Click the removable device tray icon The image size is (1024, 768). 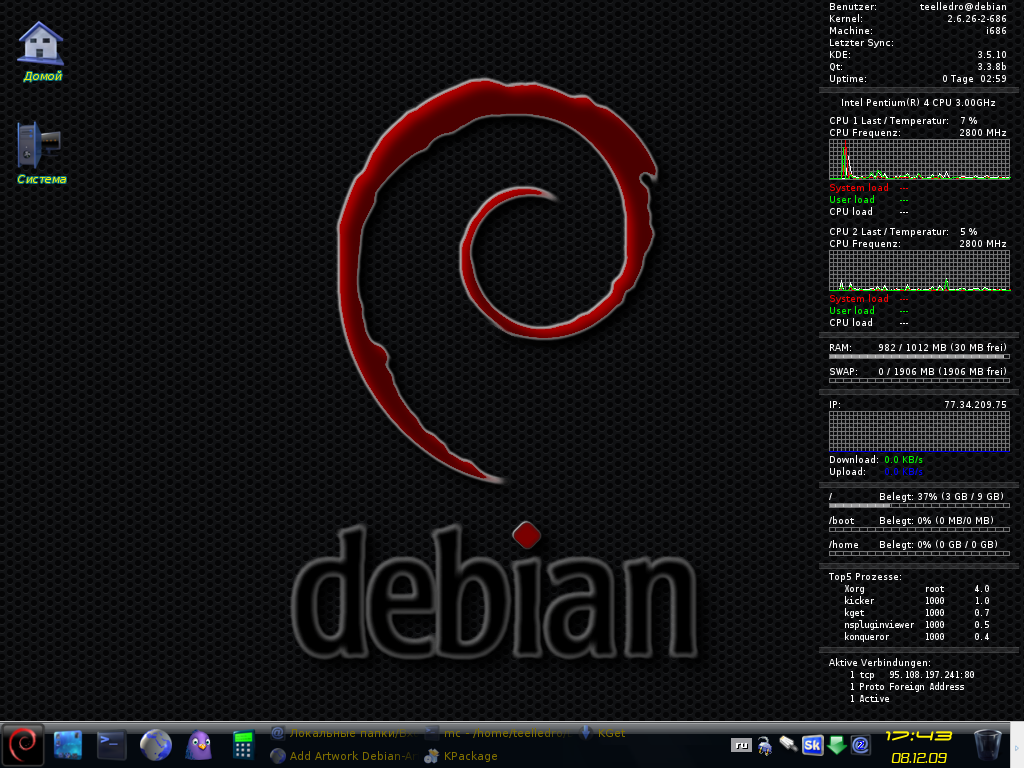tap(788, 744)
